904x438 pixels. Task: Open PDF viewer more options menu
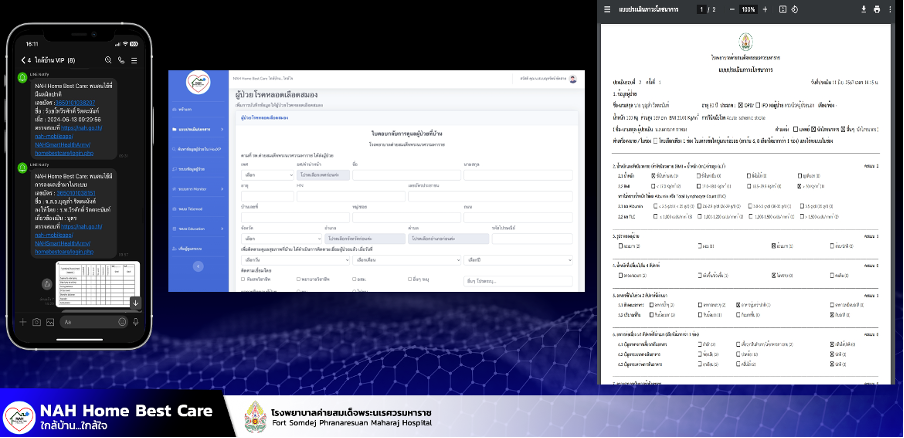click(x=890, y=9)
